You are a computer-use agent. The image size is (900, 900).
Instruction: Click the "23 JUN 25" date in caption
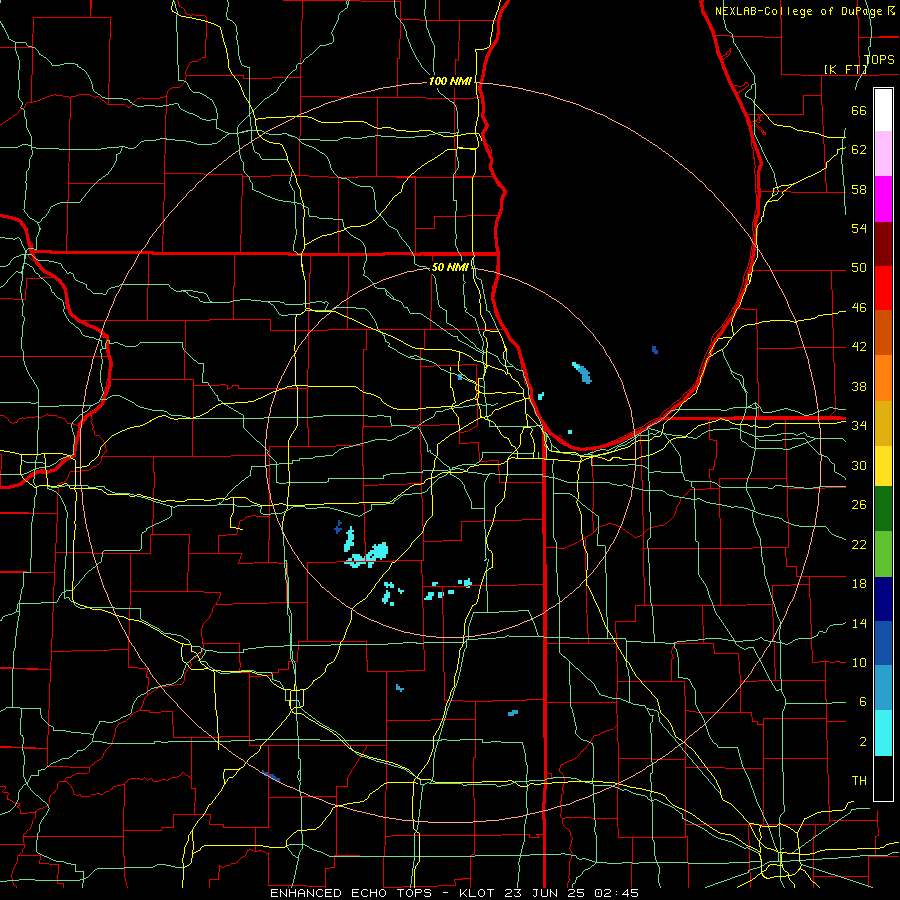point(546,893)
